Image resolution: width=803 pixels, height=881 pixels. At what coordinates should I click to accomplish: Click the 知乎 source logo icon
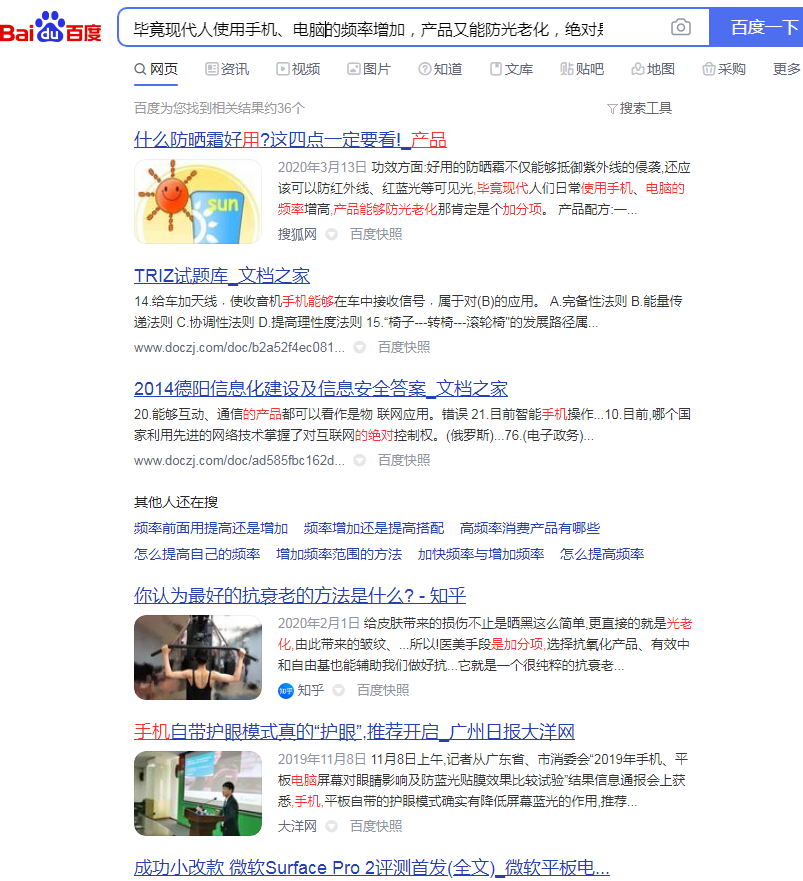click(x=285, y=691)
